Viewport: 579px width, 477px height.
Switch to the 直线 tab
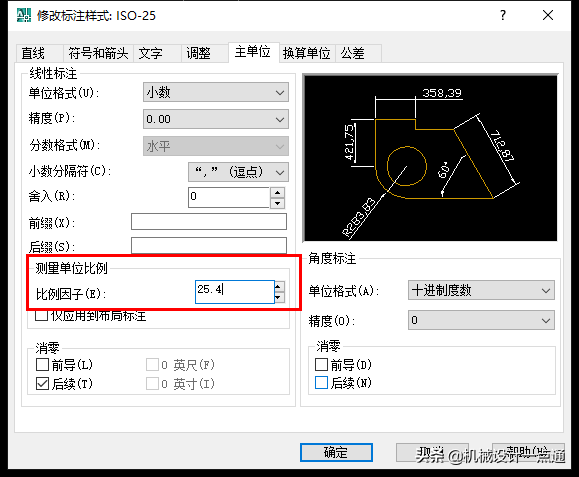pyautogui.click(x=40, y=54)
